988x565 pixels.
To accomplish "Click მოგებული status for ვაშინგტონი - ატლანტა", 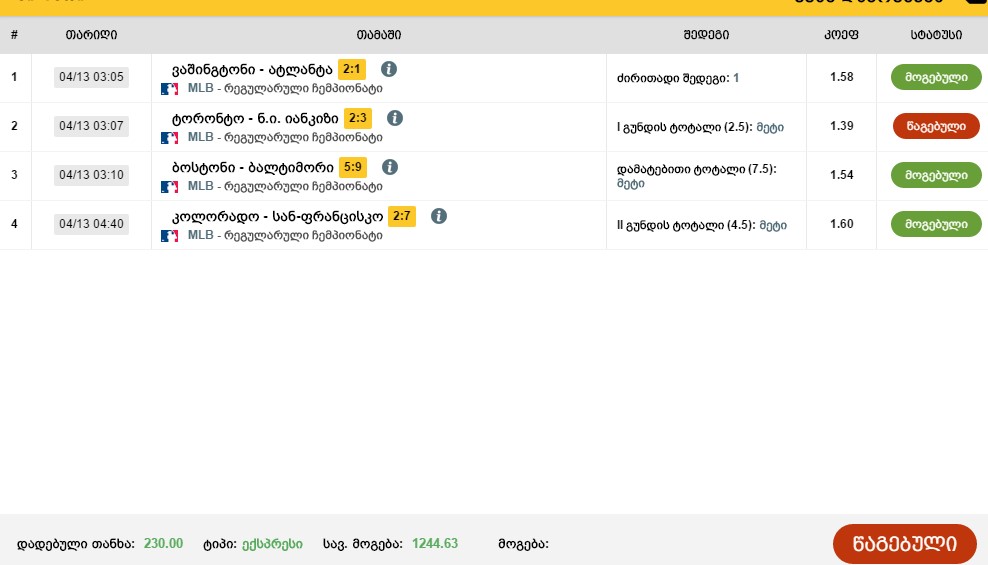I will (x=936, y=77).
